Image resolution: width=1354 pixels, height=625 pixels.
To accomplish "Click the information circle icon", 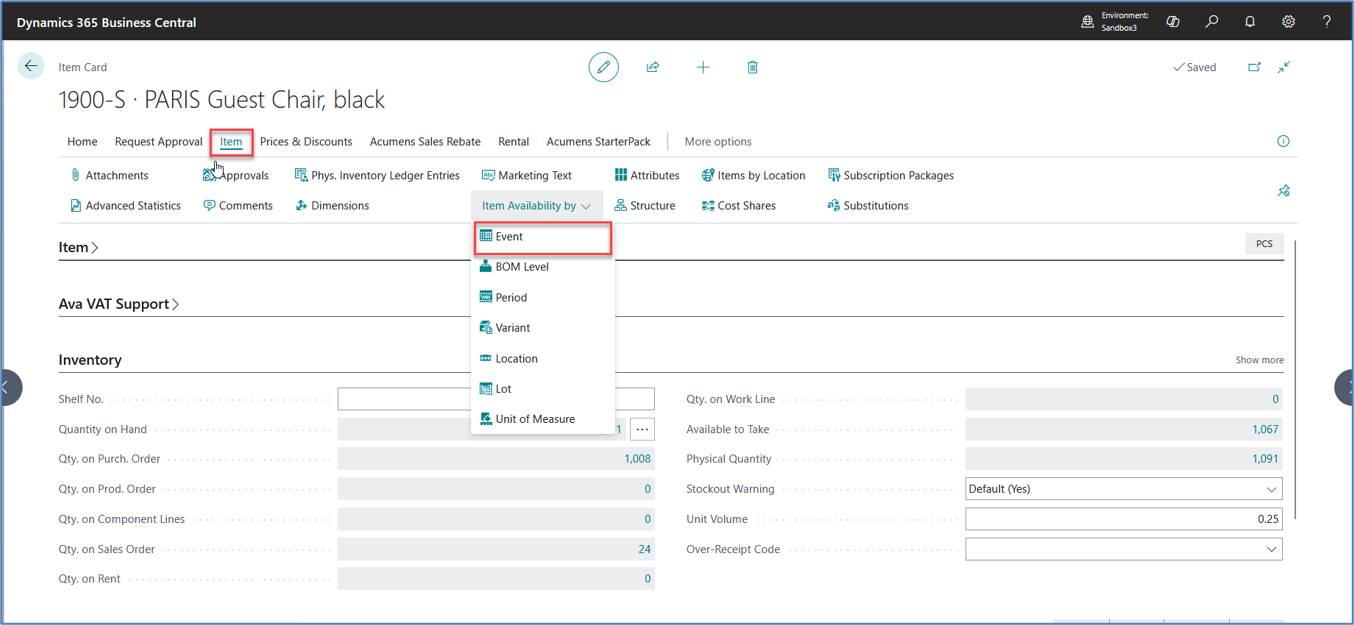I will [1283, 141].
